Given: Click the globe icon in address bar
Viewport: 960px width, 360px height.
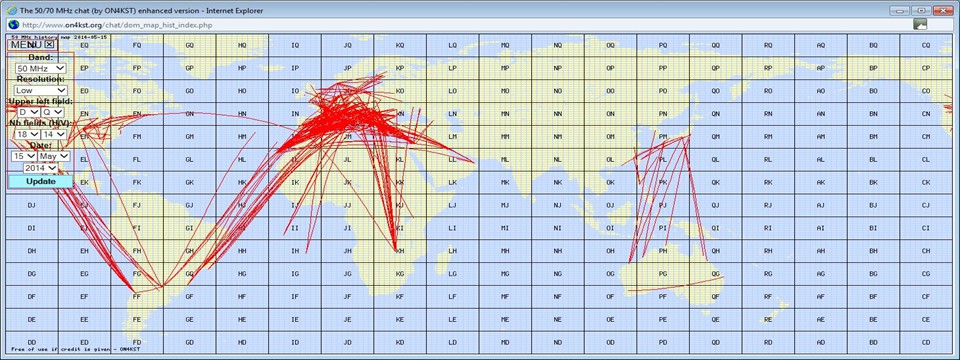Looking at the screenshot, I should 12,24.
